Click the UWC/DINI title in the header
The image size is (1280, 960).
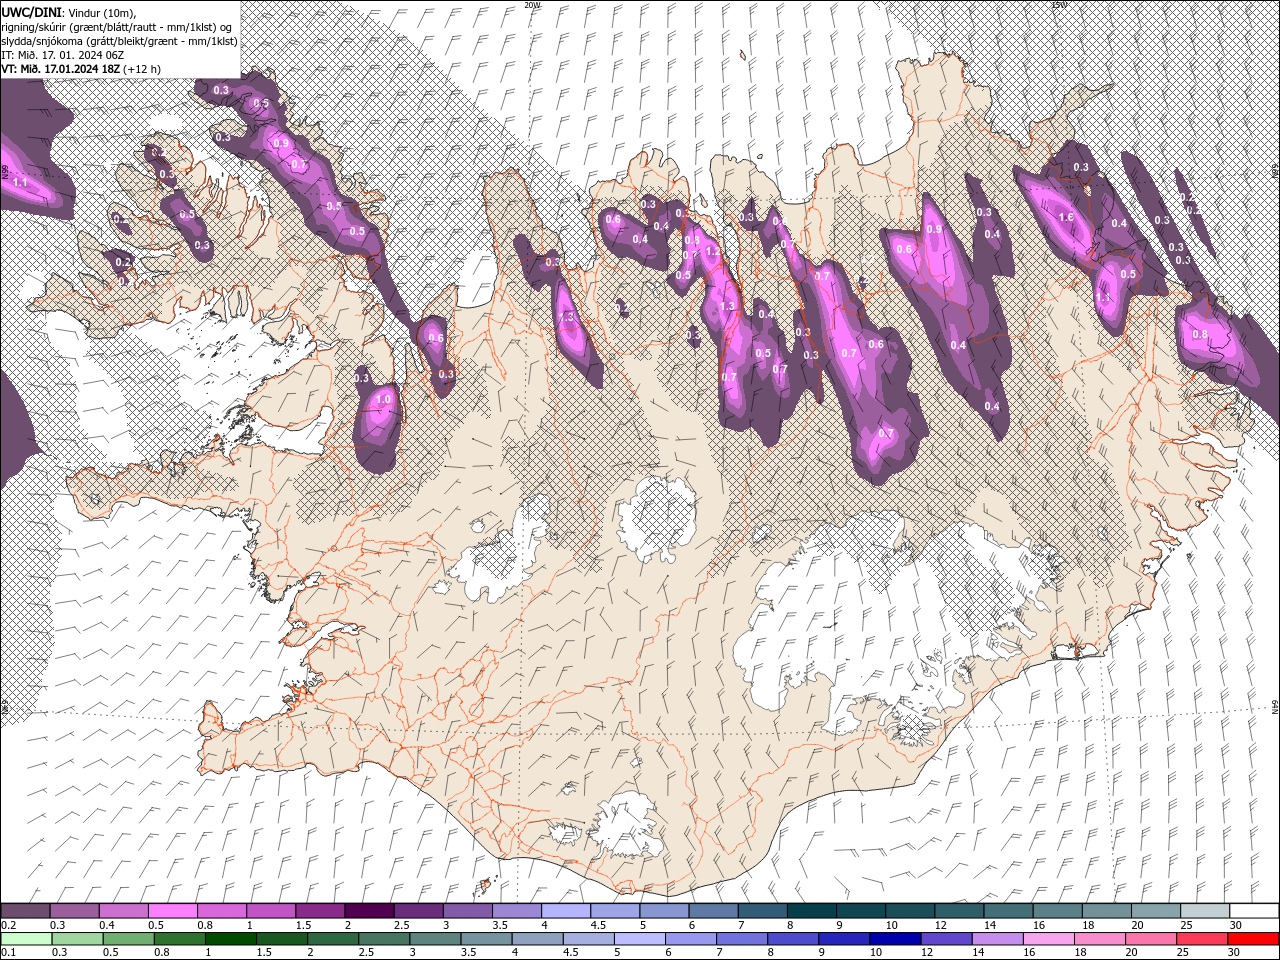point(30,12)
